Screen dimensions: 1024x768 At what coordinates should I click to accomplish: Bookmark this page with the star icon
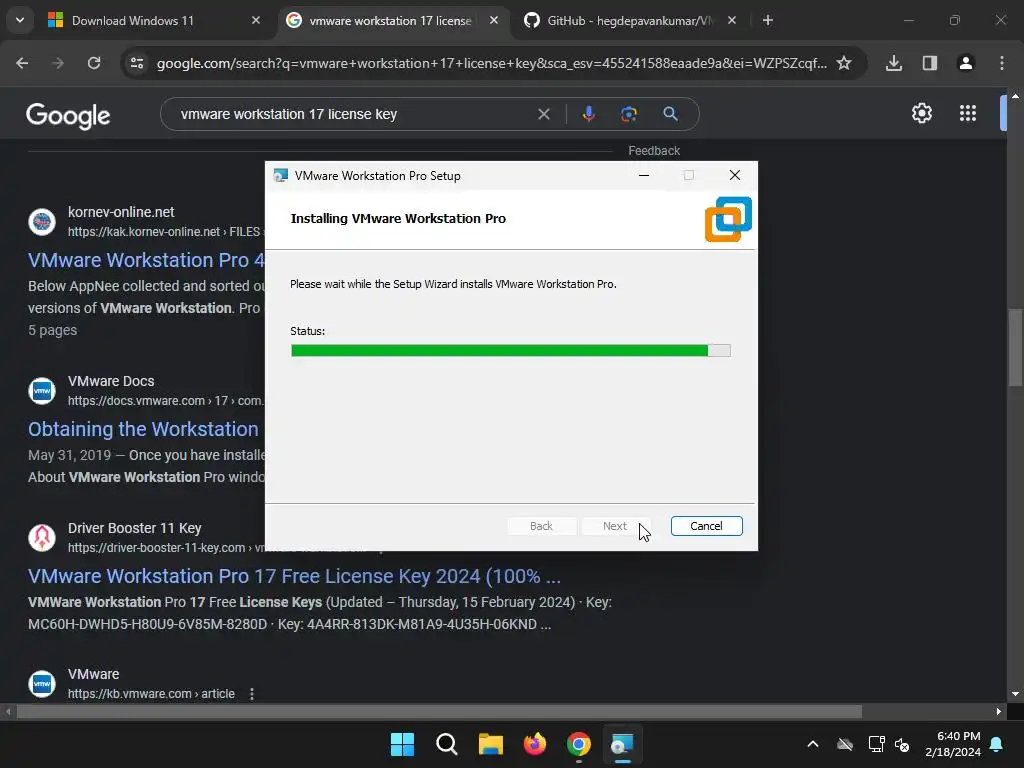(x=844, y=63)
